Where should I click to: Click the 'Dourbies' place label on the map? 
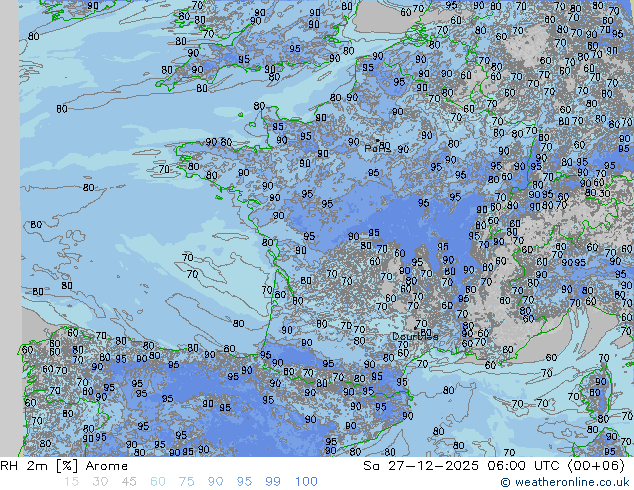[x=415, y=336]
